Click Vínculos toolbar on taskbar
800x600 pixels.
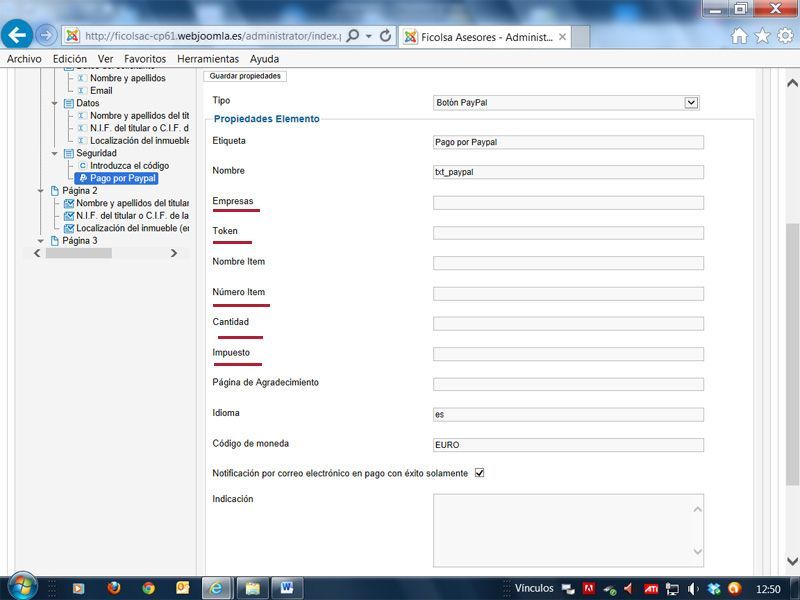click(x=534, y=588)
